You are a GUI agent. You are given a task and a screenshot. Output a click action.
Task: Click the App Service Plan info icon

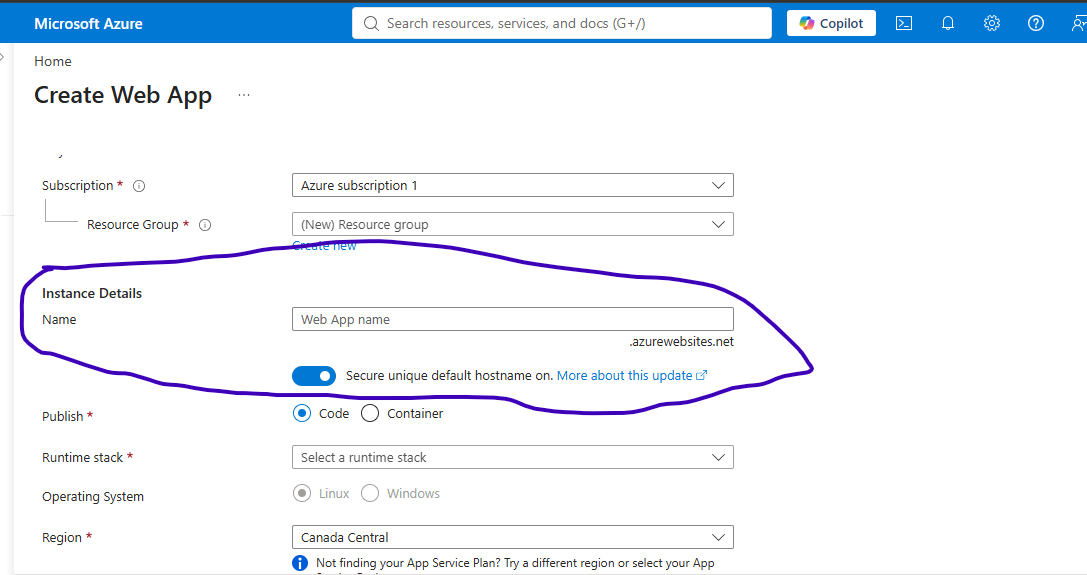pyautogui.click(x=299, y=563)
